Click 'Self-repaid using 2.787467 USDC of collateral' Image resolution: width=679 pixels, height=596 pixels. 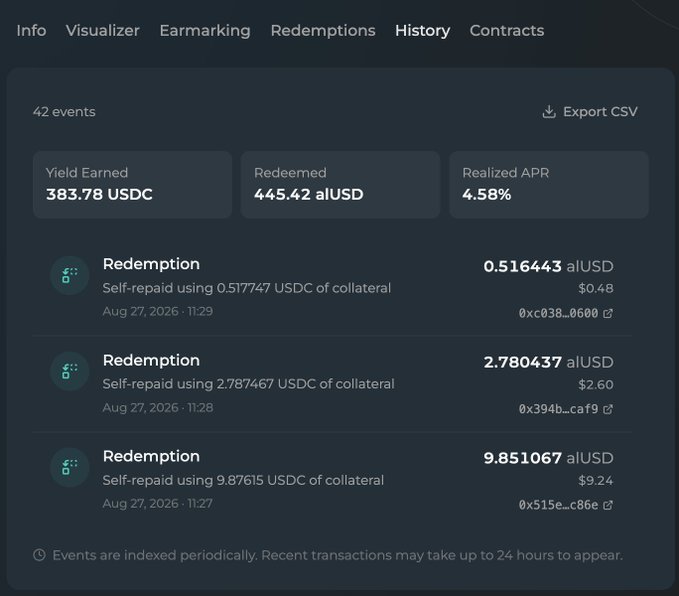point(249,384)
